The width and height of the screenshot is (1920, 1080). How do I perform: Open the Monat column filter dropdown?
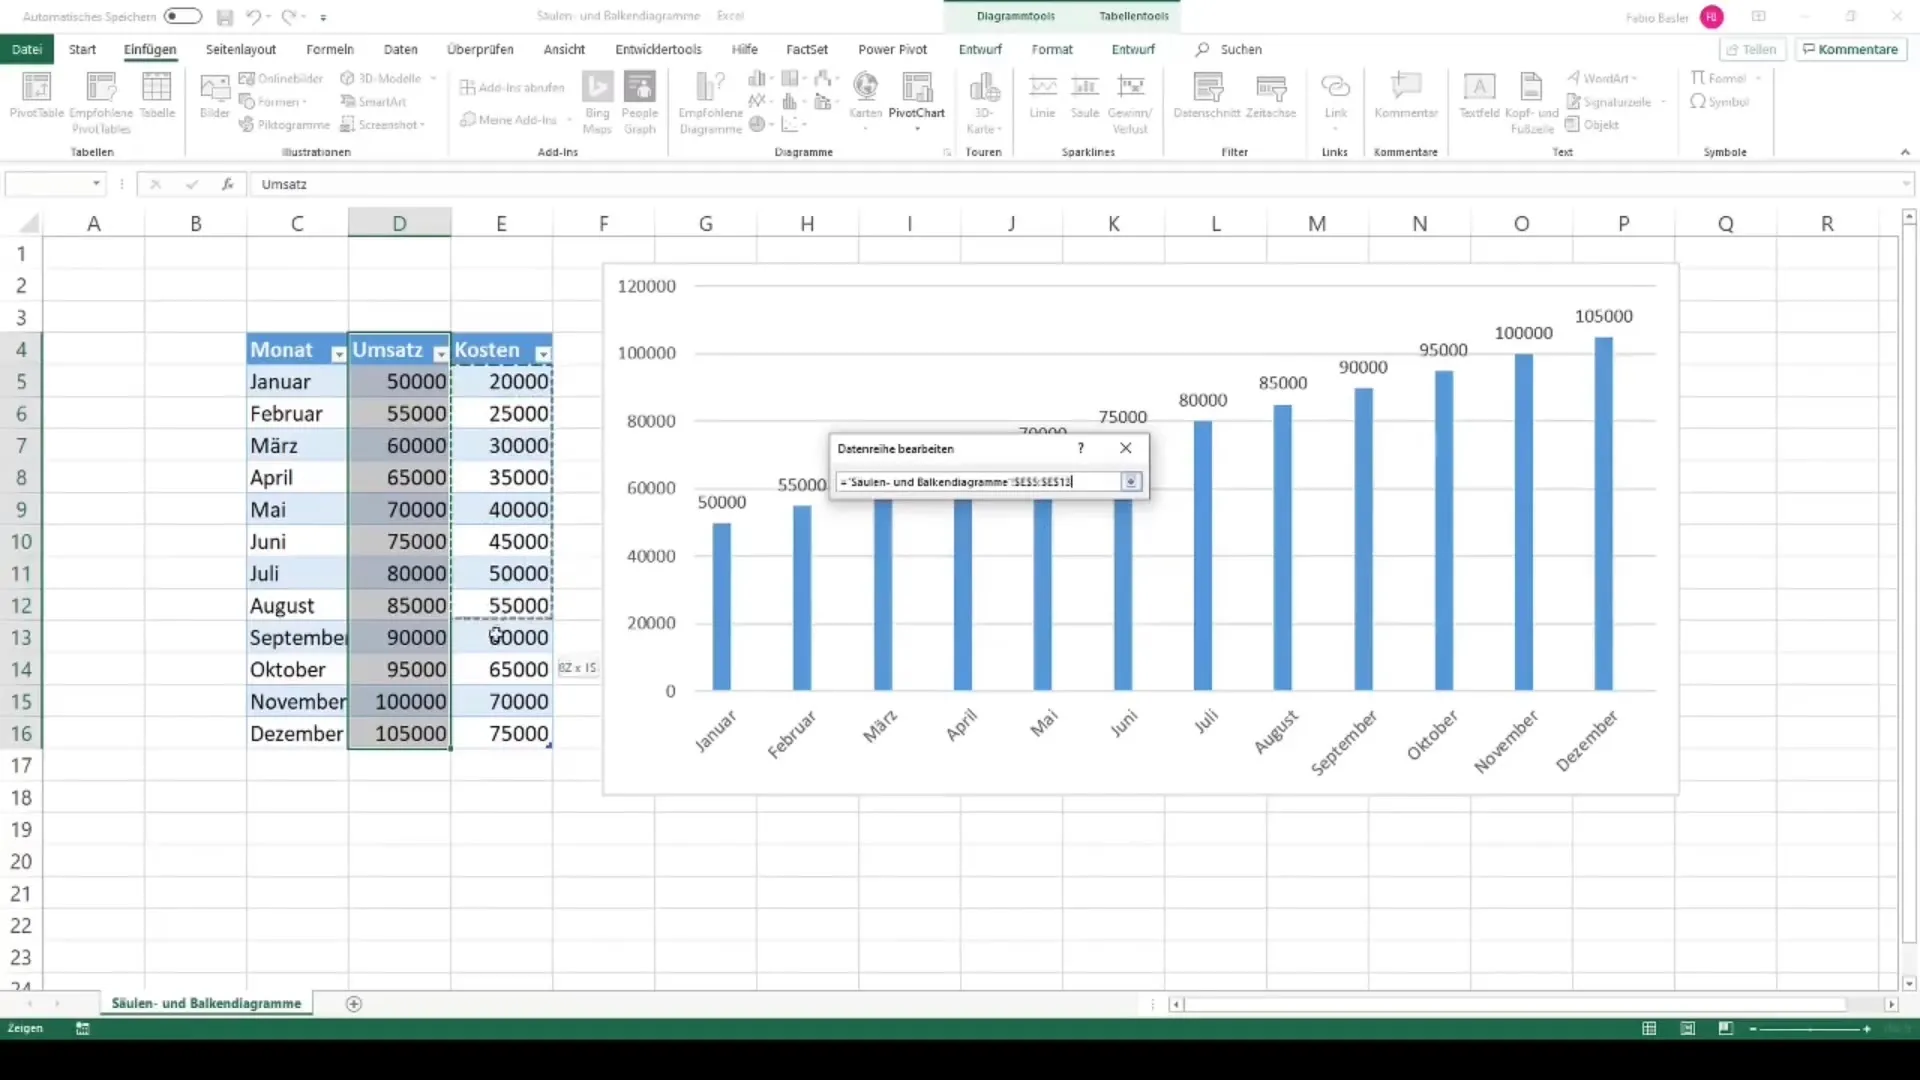pyautogui.click(x=338, y=353)
